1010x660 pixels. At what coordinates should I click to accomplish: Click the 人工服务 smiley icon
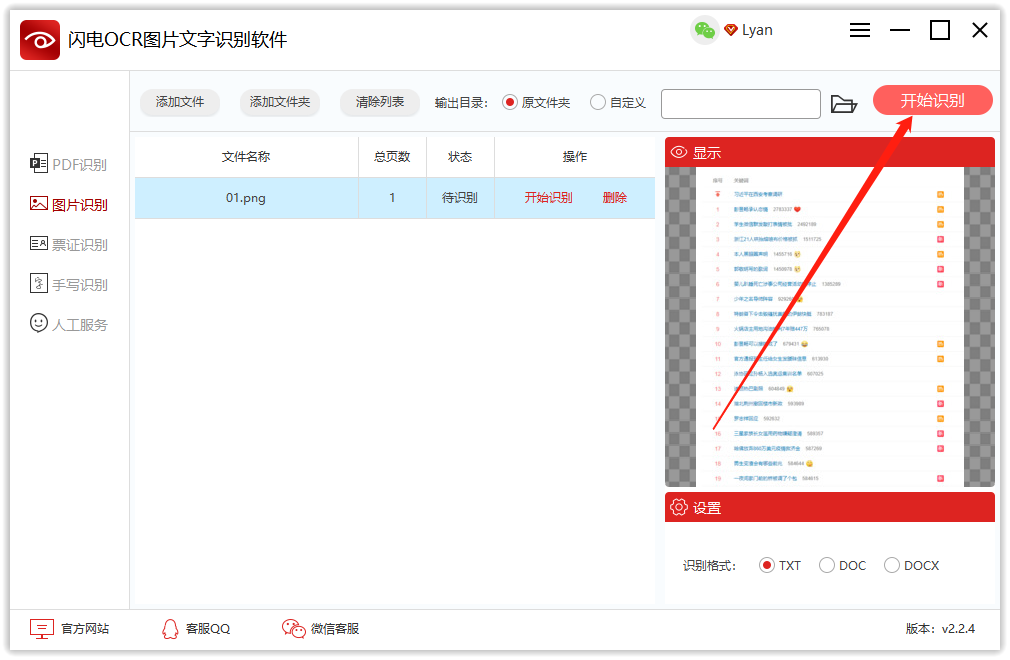point(39,323)
